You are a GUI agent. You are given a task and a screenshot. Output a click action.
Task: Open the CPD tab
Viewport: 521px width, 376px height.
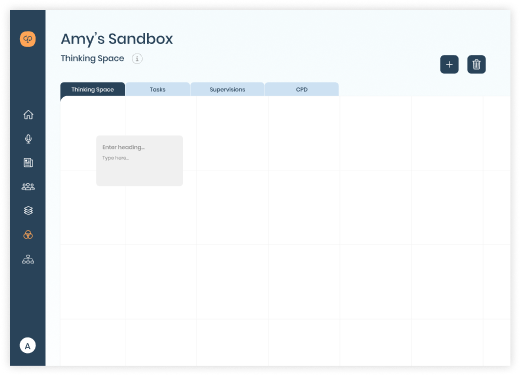click(302, 89)
